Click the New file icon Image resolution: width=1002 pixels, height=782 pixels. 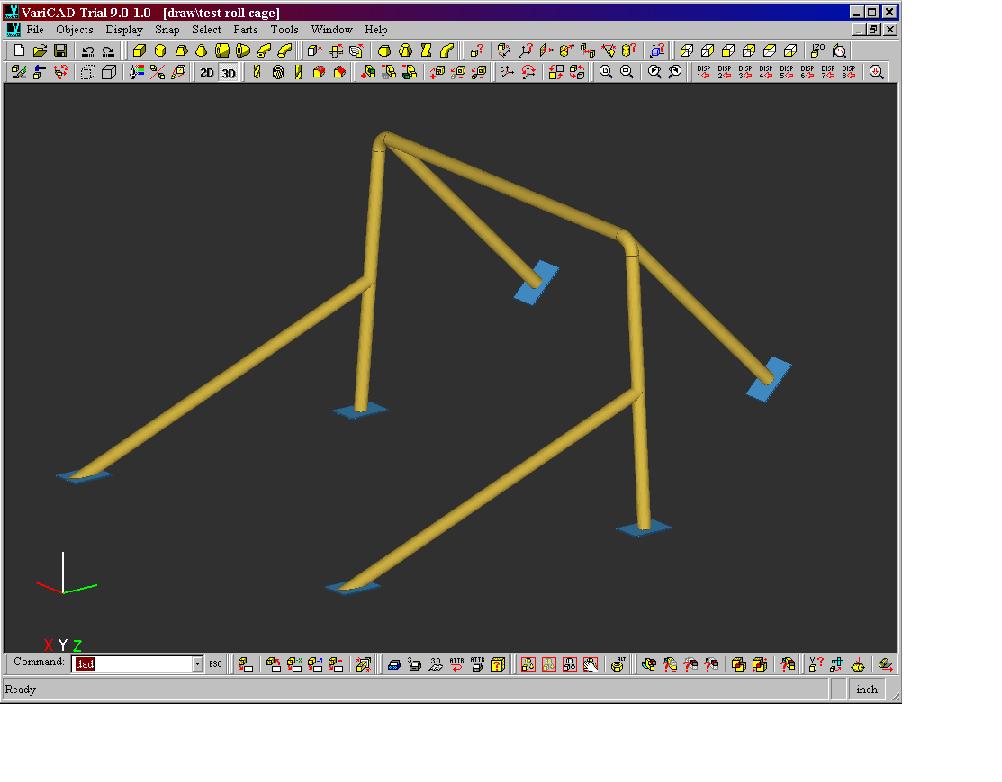[18, 50]
